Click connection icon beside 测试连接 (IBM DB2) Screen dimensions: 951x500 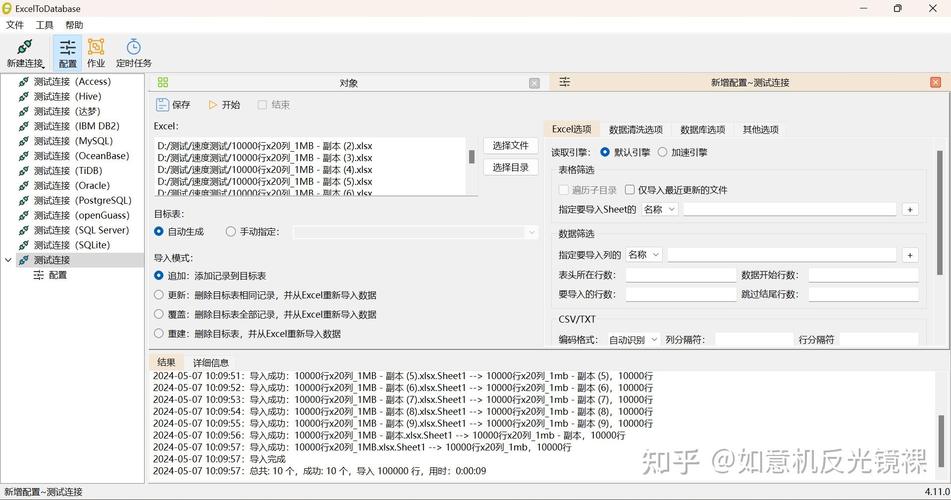point(24,126)
